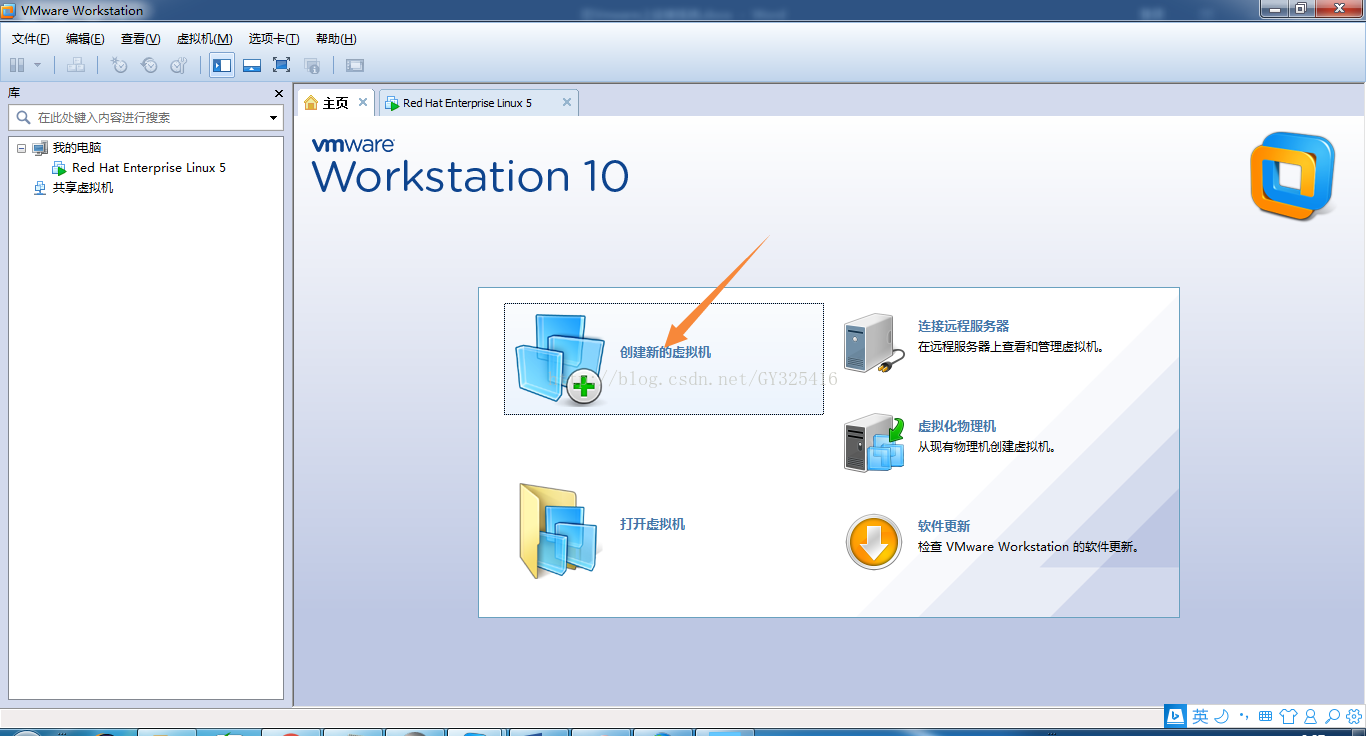Close the 主页 tab
Screen dimensions: 1366x736
coord(363,102)
